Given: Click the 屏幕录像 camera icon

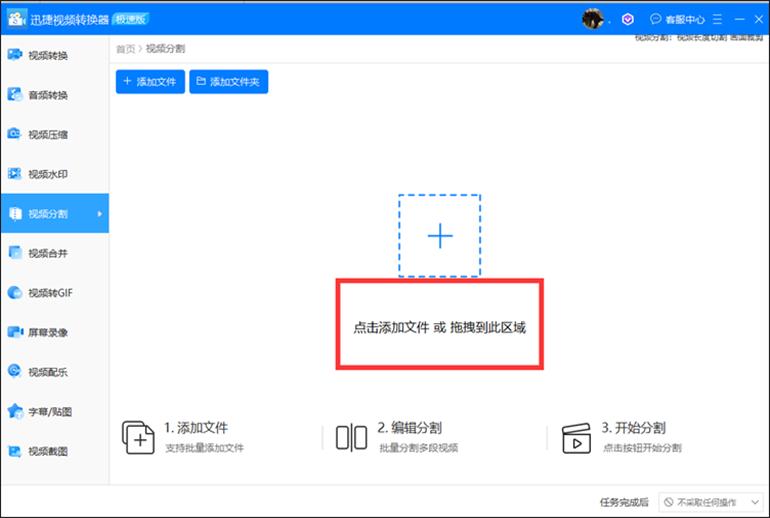Looking at the screenshot, I should pos(15,332).
